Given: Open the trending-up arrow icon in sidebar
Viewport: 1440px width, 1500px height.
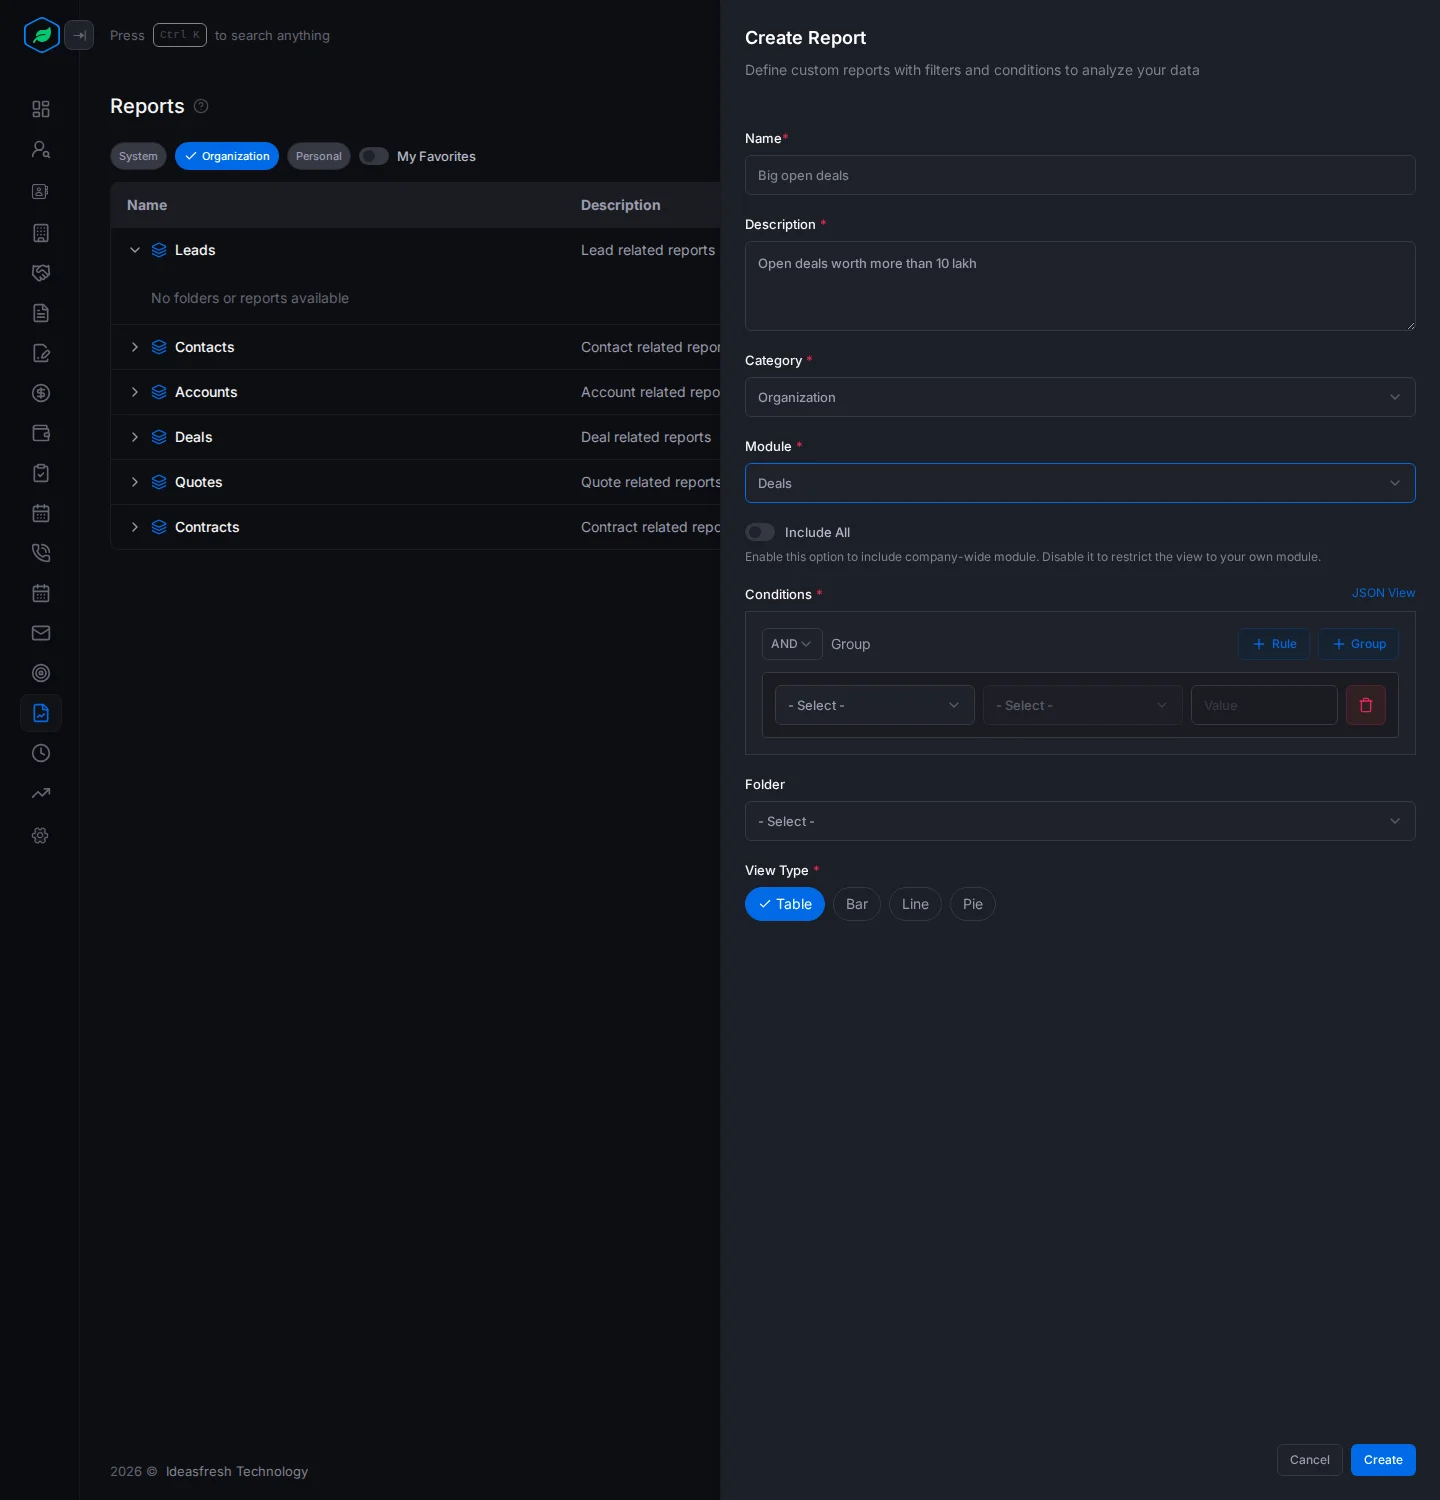Looking at the screenshot, I should (41, 793).
